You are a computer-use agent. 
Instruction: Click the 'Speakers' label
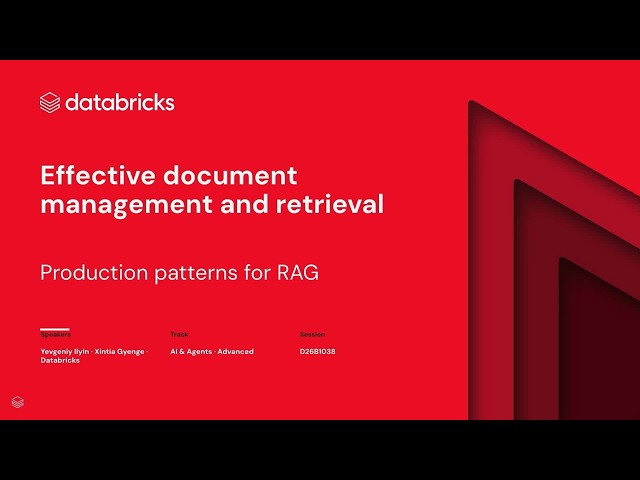coord(56,334)
